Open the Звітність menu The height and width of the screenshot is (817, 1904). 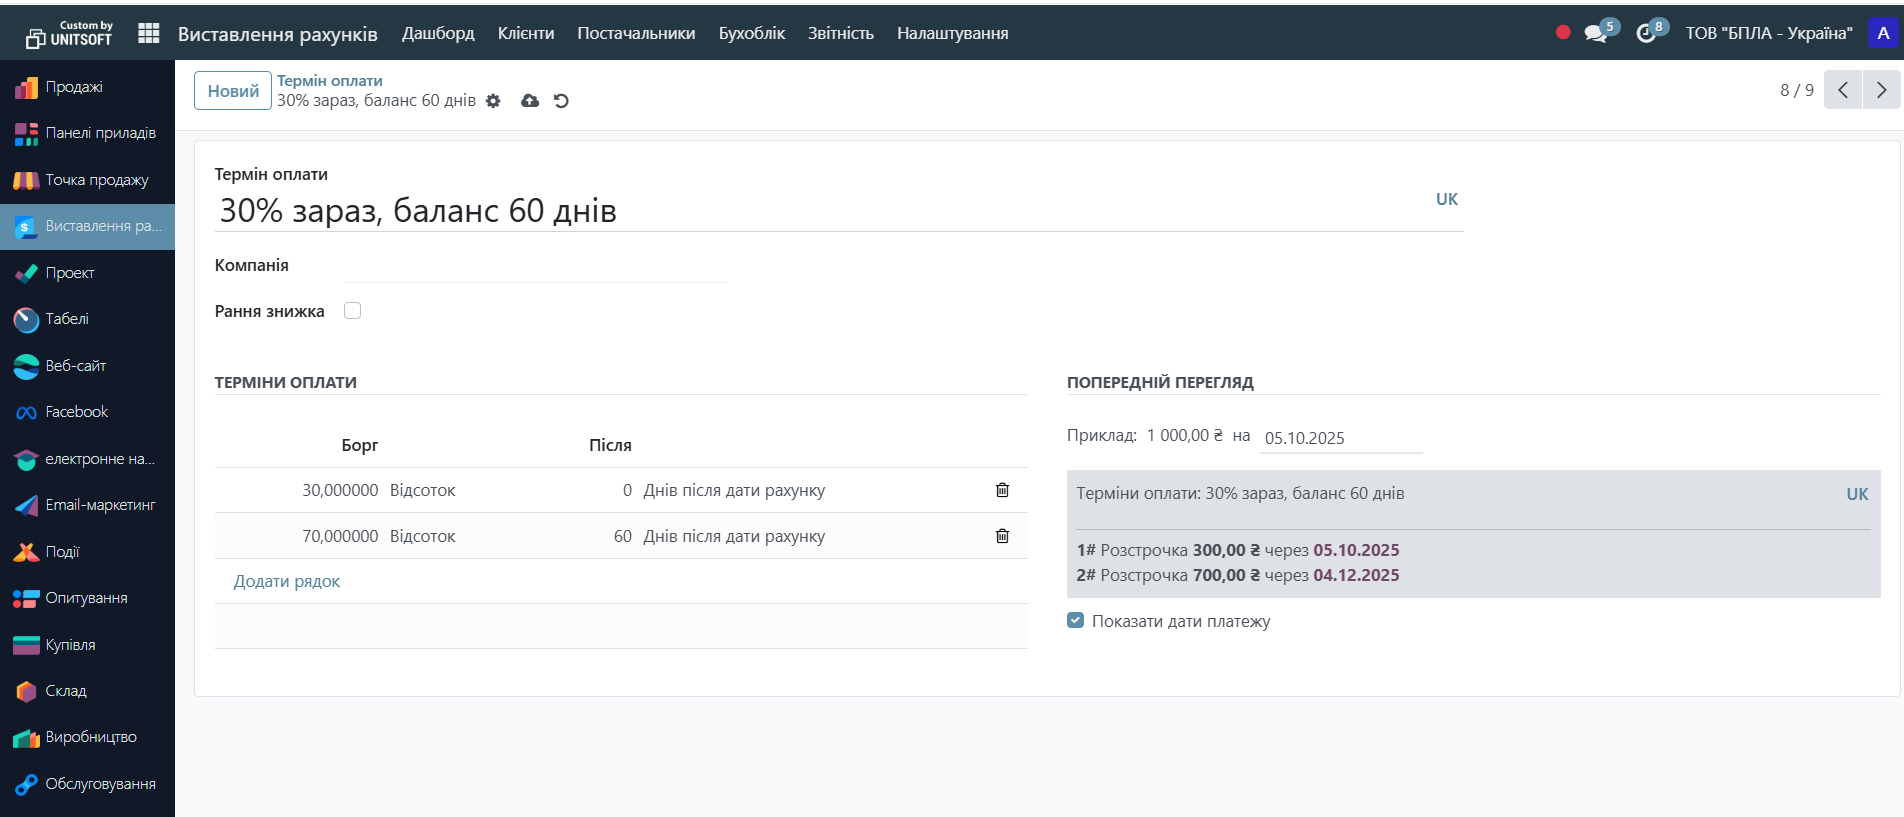point(840,33)
